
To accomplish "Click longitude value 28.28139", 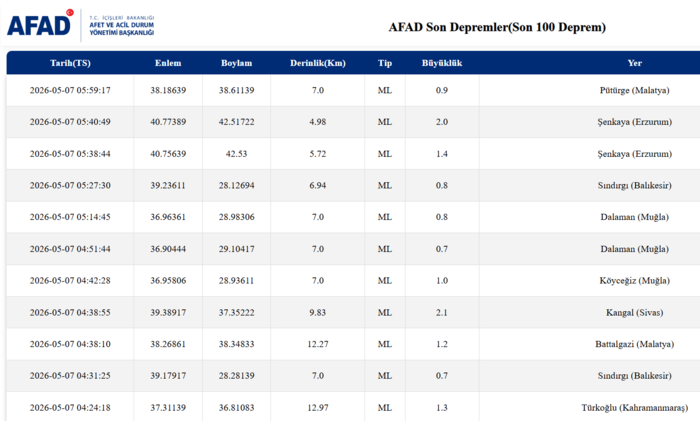I will tap(236, 376).
